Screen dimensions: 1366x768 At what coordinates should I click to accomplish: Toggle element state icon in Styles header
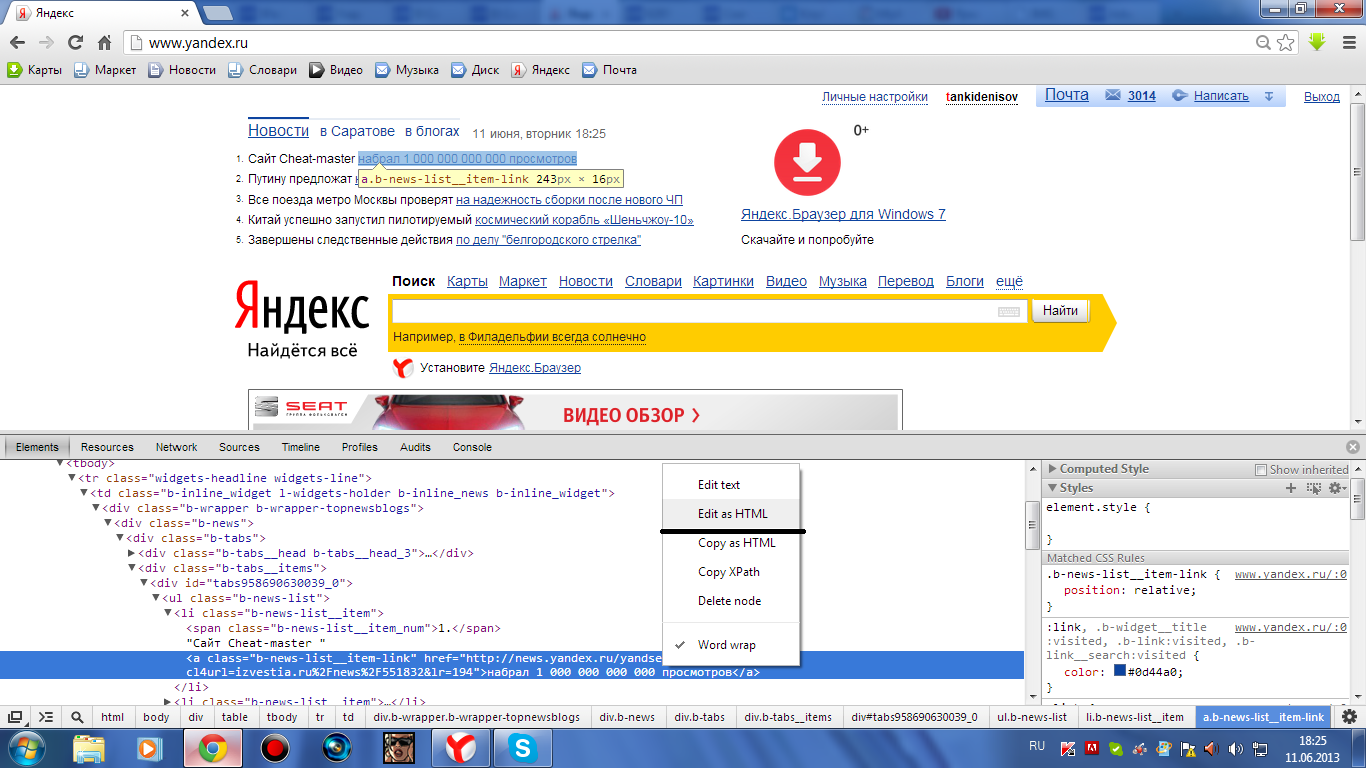click(1314, 488)
